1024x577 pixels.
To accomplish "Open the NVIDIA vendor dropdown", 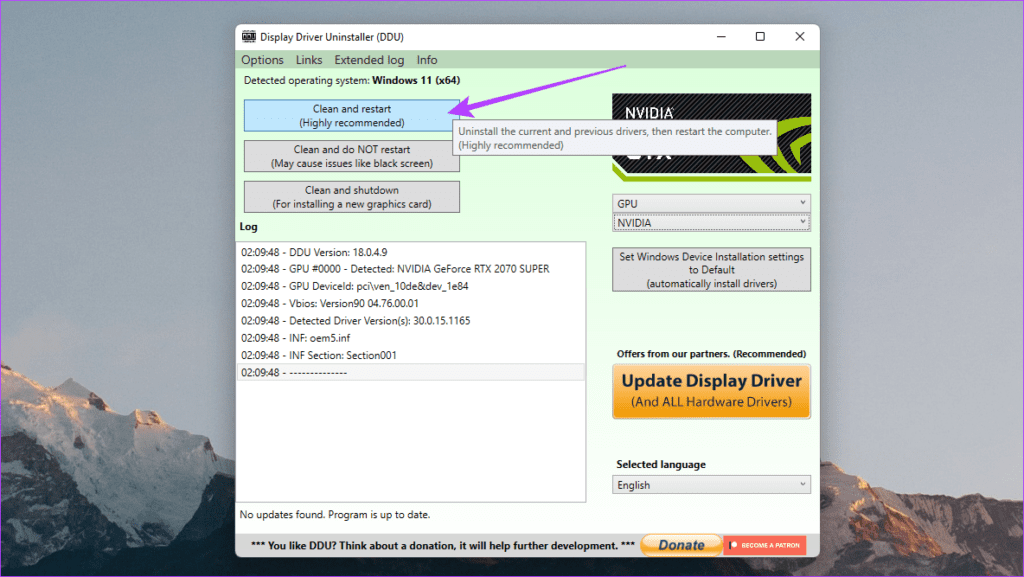I will 710,221.
